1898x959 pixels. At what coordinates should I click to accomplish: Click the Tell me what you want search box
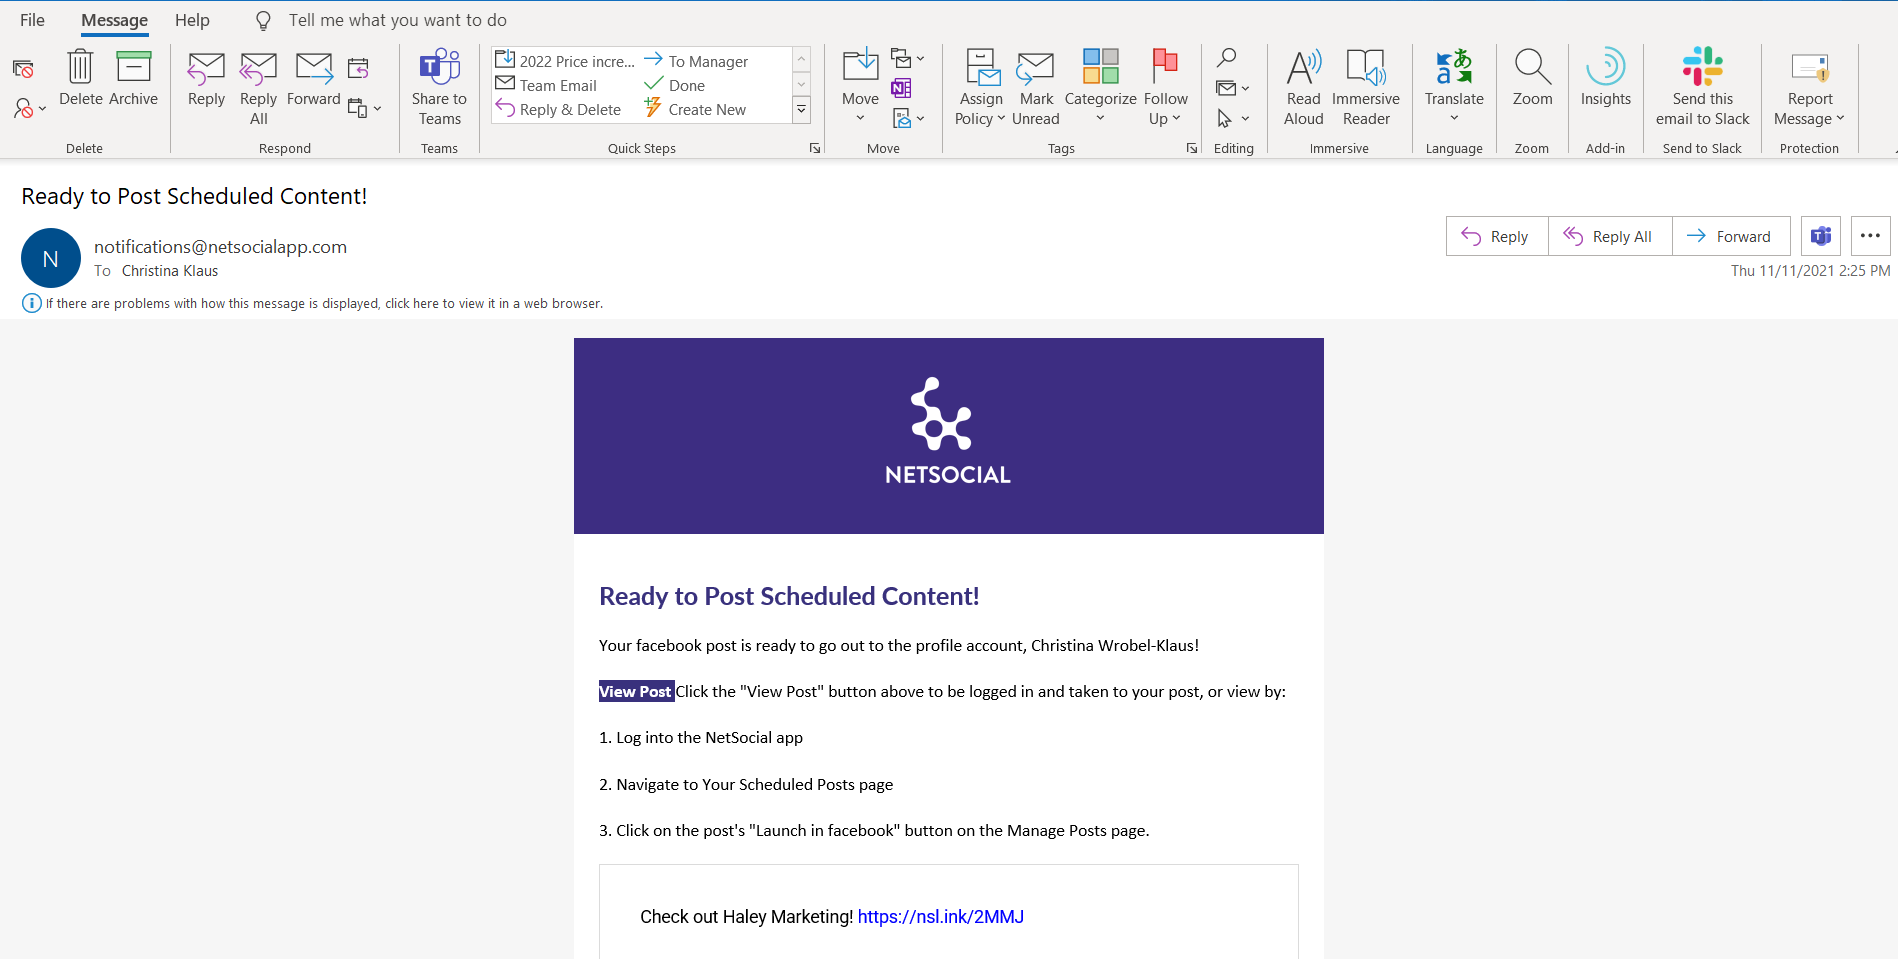tap(397, 20)
